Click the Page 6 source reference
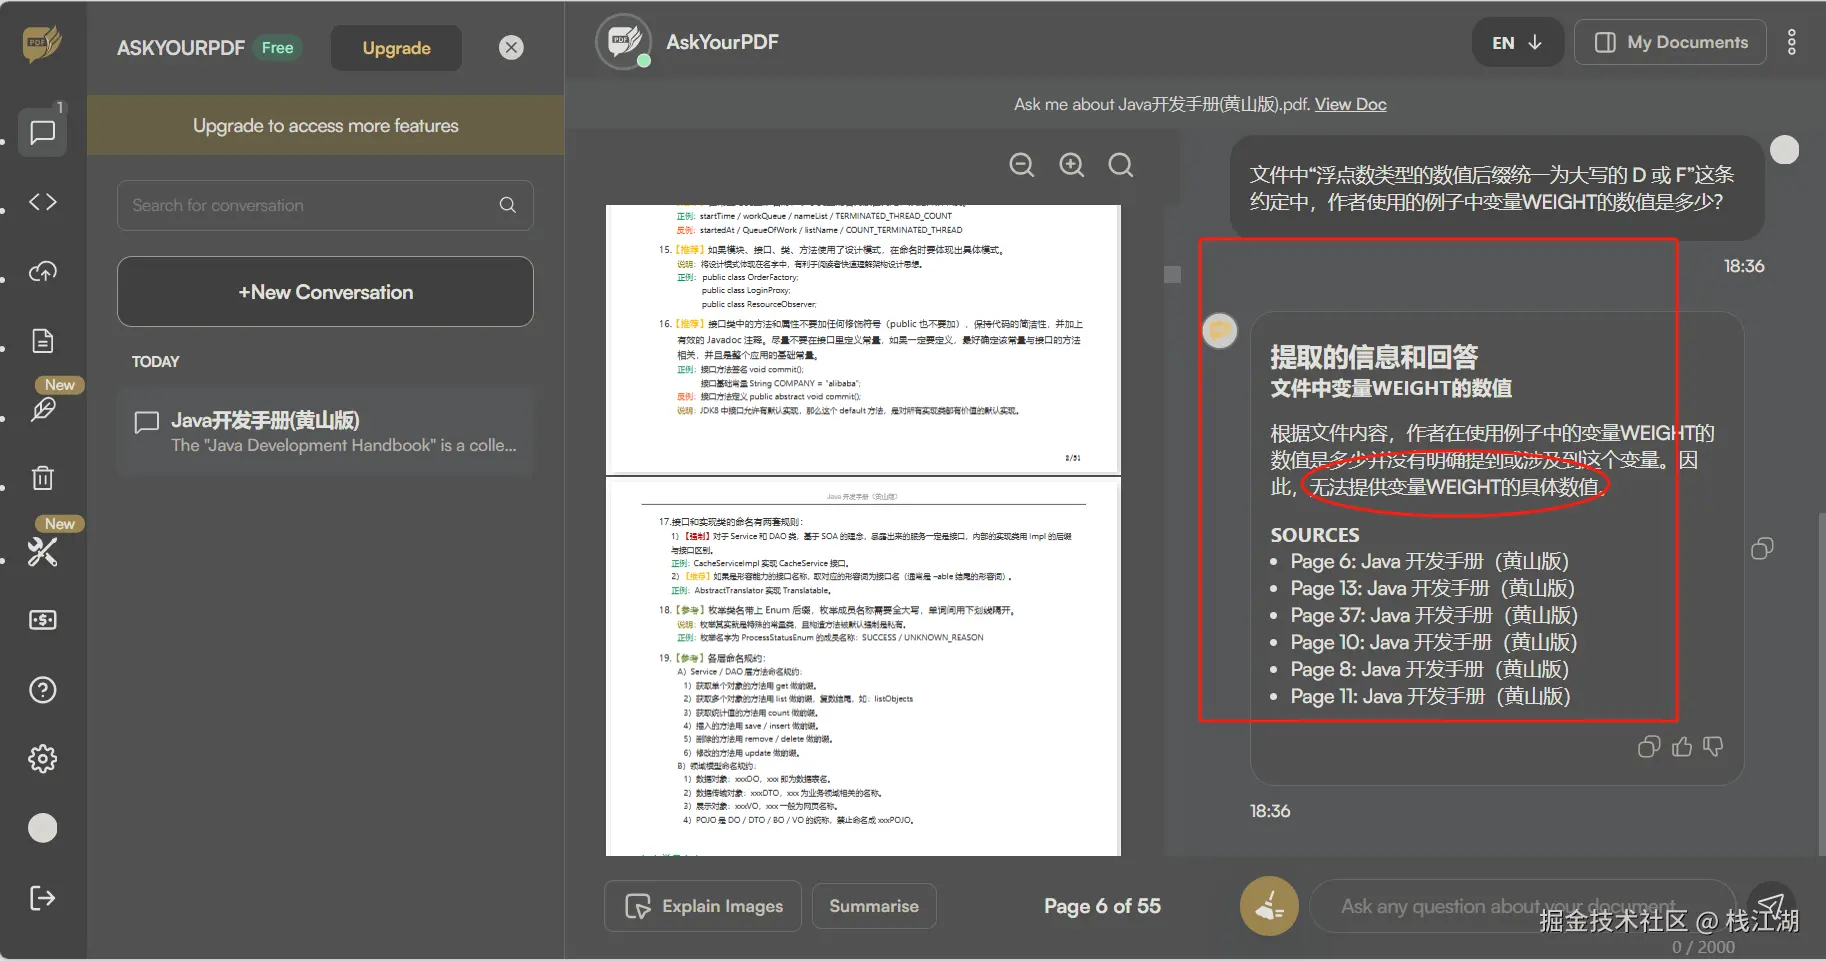The width and height of the screenshot is (1826, 961). (x=1429, y=561)
